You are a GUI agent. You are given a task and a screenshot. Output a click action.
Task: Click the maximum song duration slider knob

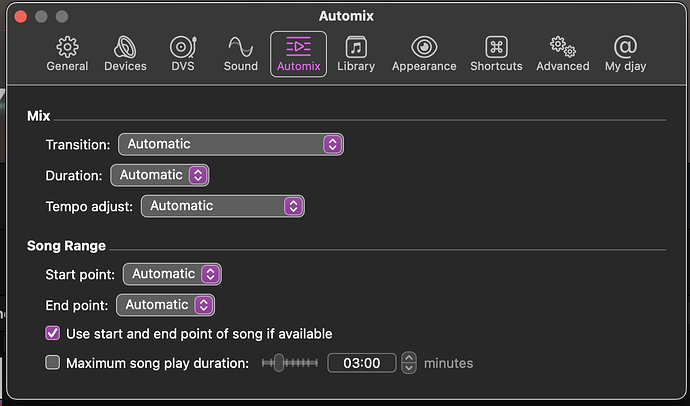coord(279,363)
